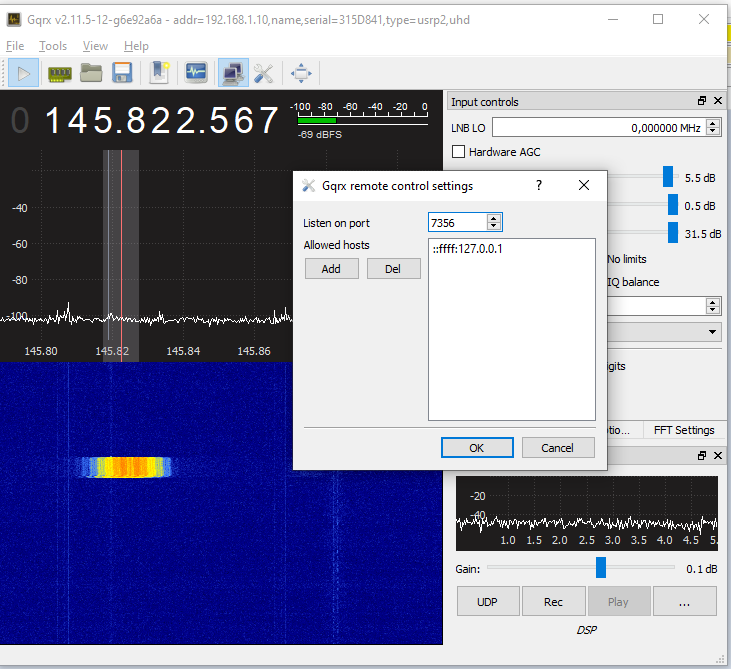Click the Rec audio button
Screen dimensions: 731x669
pos(553,602)
